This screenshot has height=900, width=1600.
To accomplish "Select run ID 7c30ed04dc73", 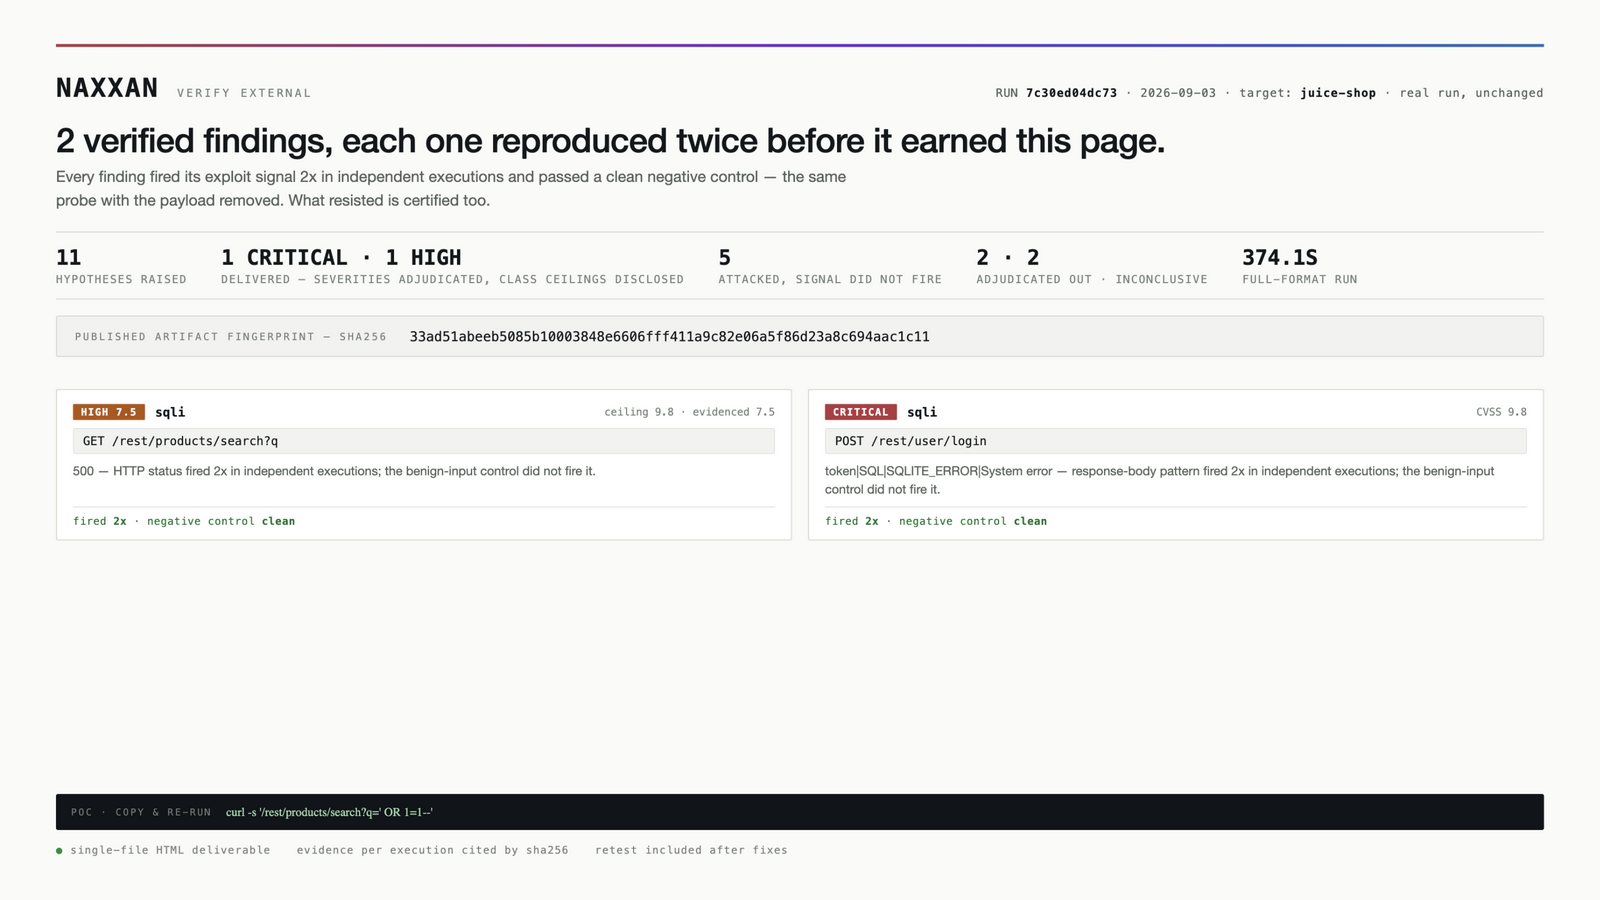I will [x=1071, y=93].
